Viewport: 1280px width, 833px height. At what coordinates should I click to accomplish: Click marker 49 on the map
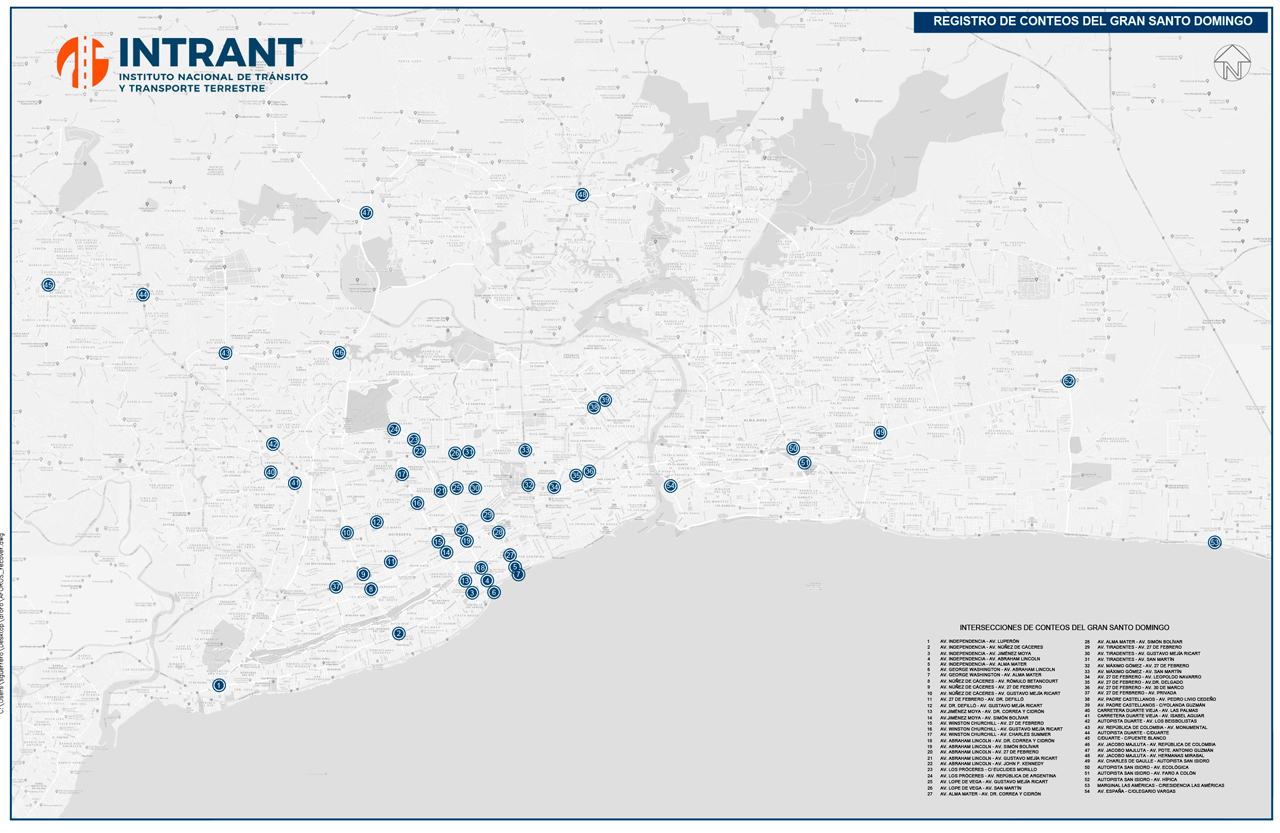click(x=880, y=433)
